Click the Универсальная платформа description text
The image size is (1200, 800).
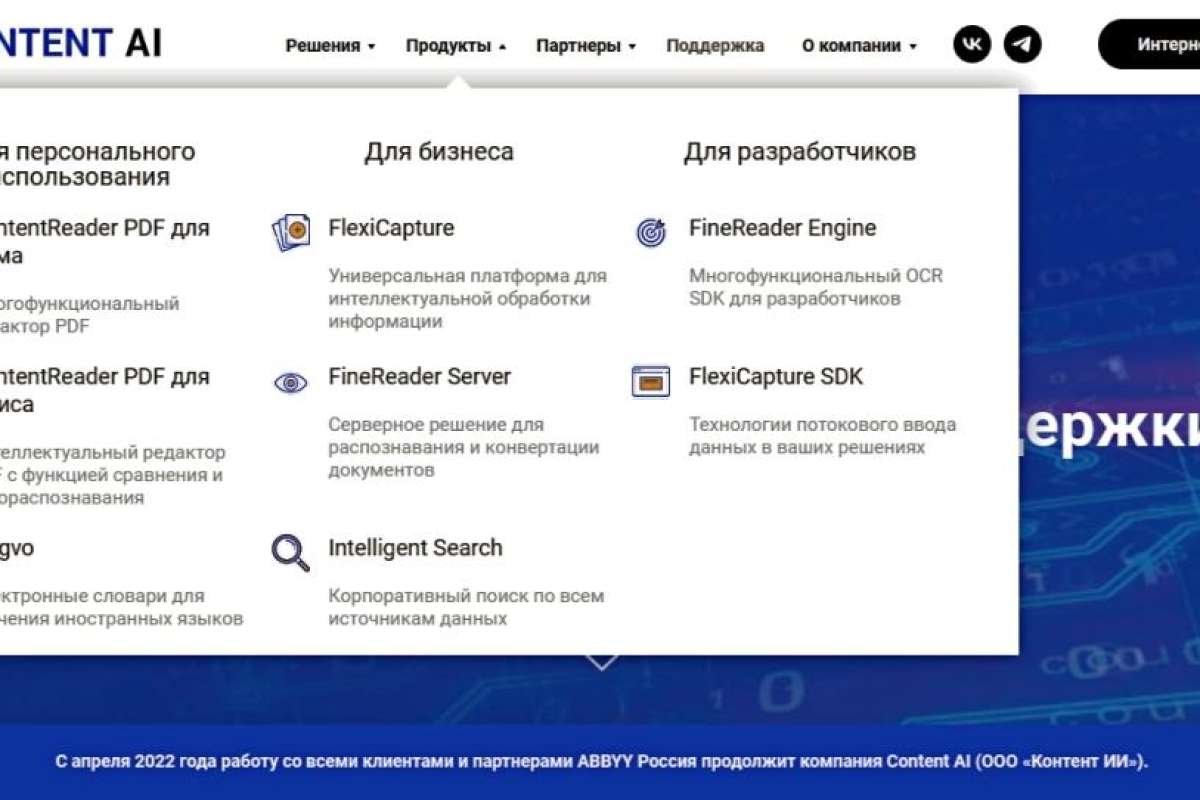[x=468, y=298]
